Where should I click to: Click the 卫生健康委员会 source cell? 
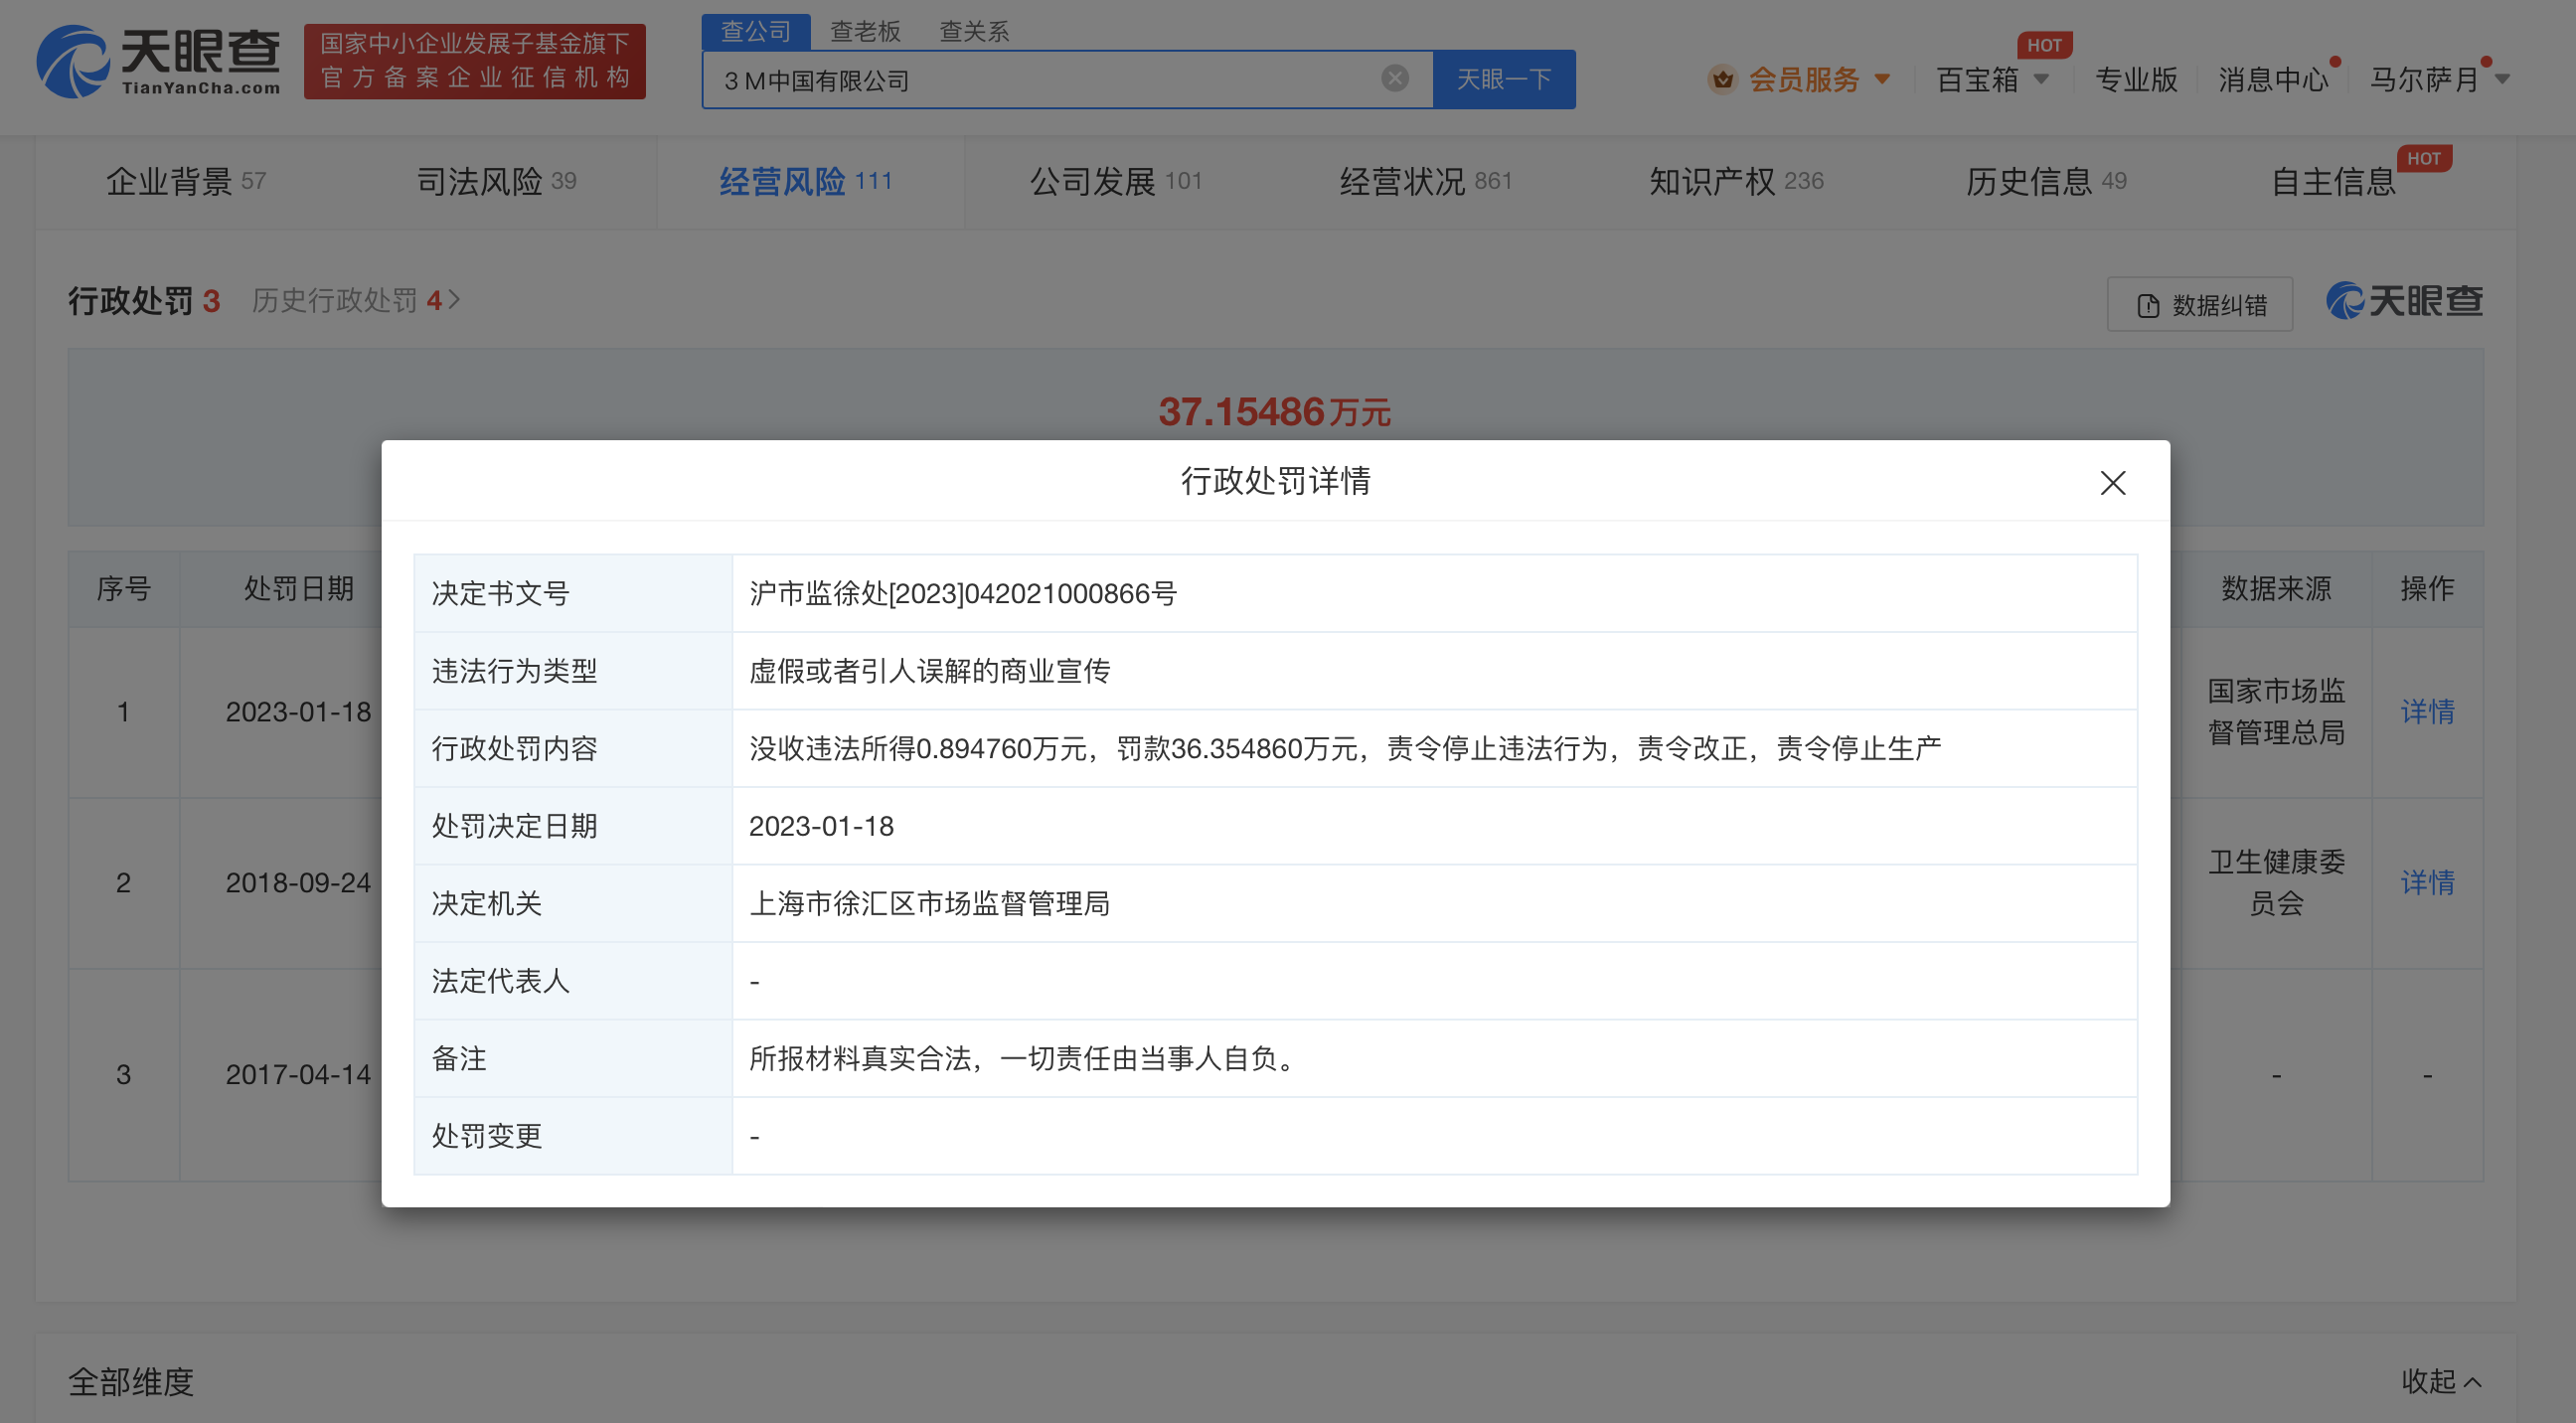click(2276, 882)
